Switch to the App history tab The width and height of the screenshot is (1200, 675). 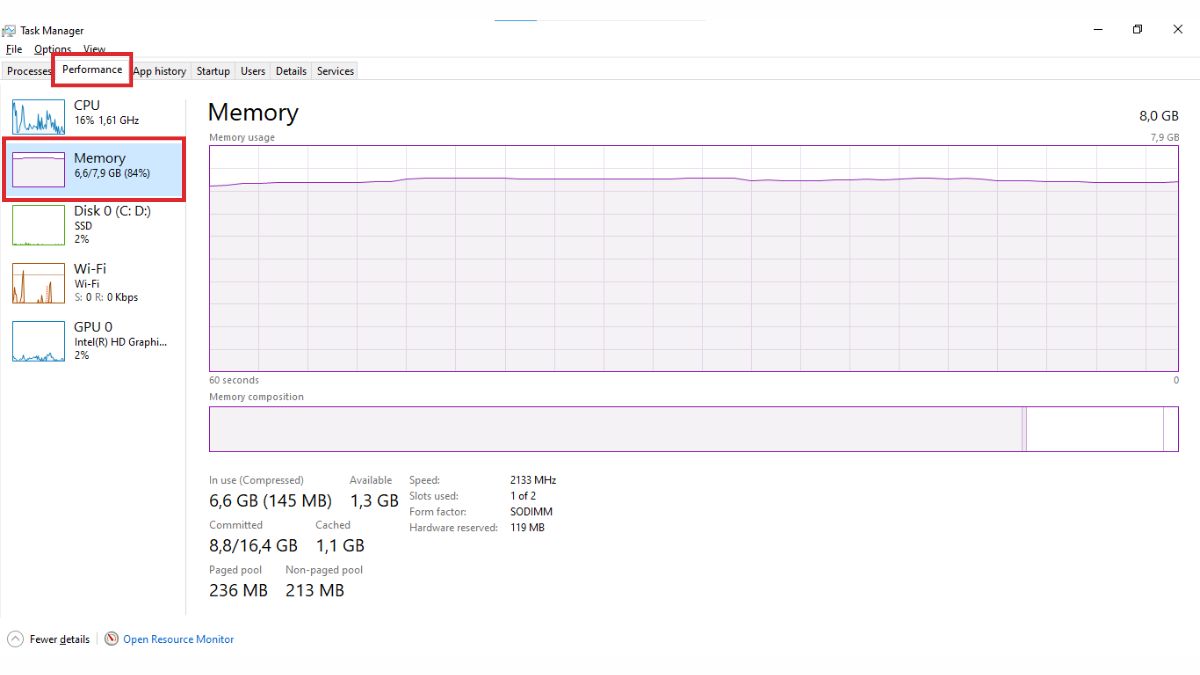(x=160, y=71)
